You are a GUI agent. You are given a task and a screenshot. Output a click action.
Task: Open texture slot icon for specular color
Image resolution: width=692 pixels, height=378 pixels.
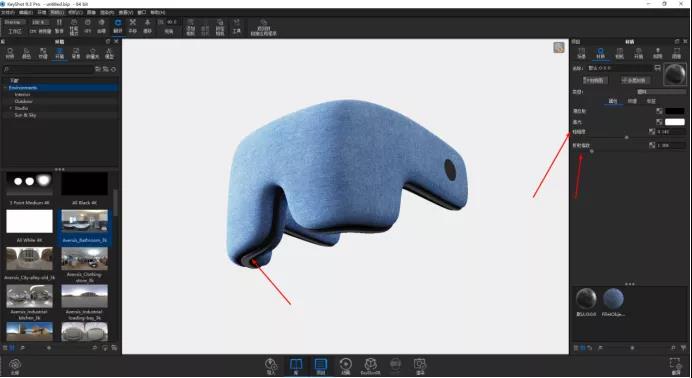(659, 122)
